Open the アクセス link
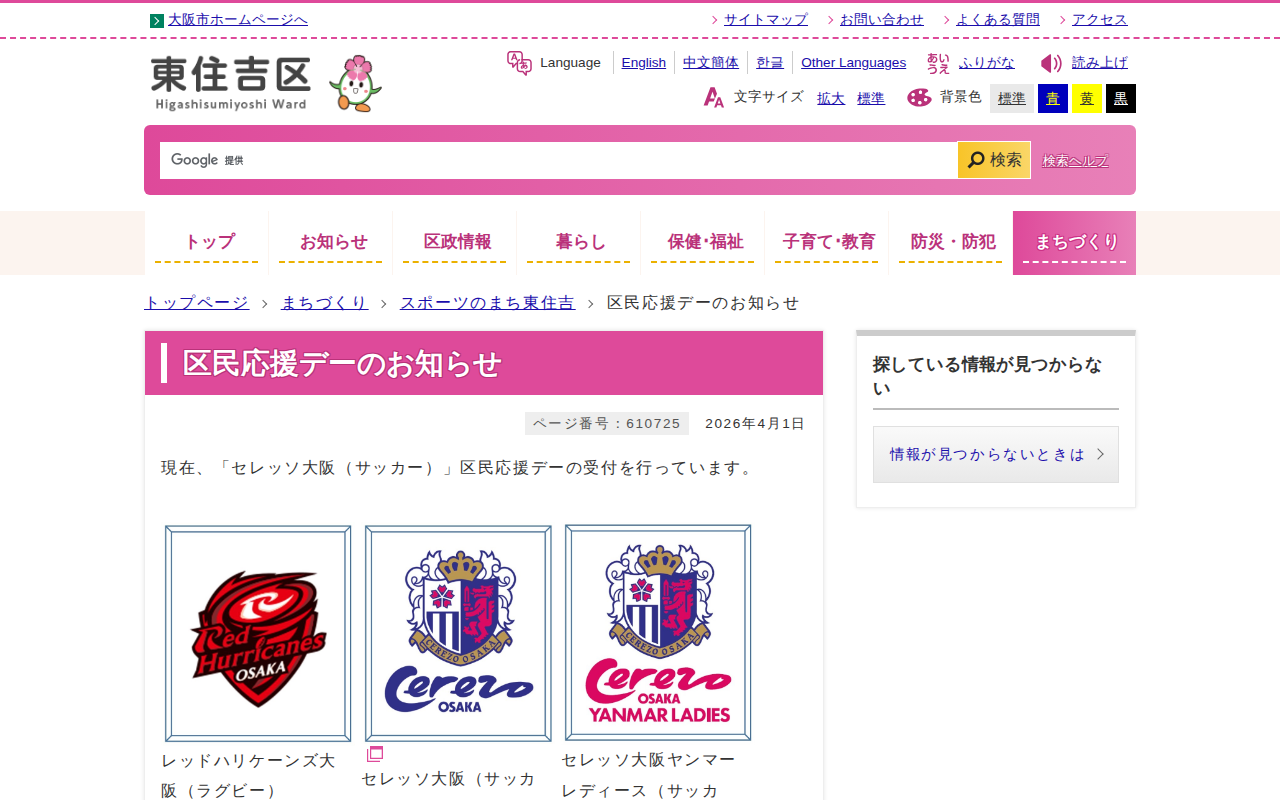1280x800 pixels. (1100, 20)
